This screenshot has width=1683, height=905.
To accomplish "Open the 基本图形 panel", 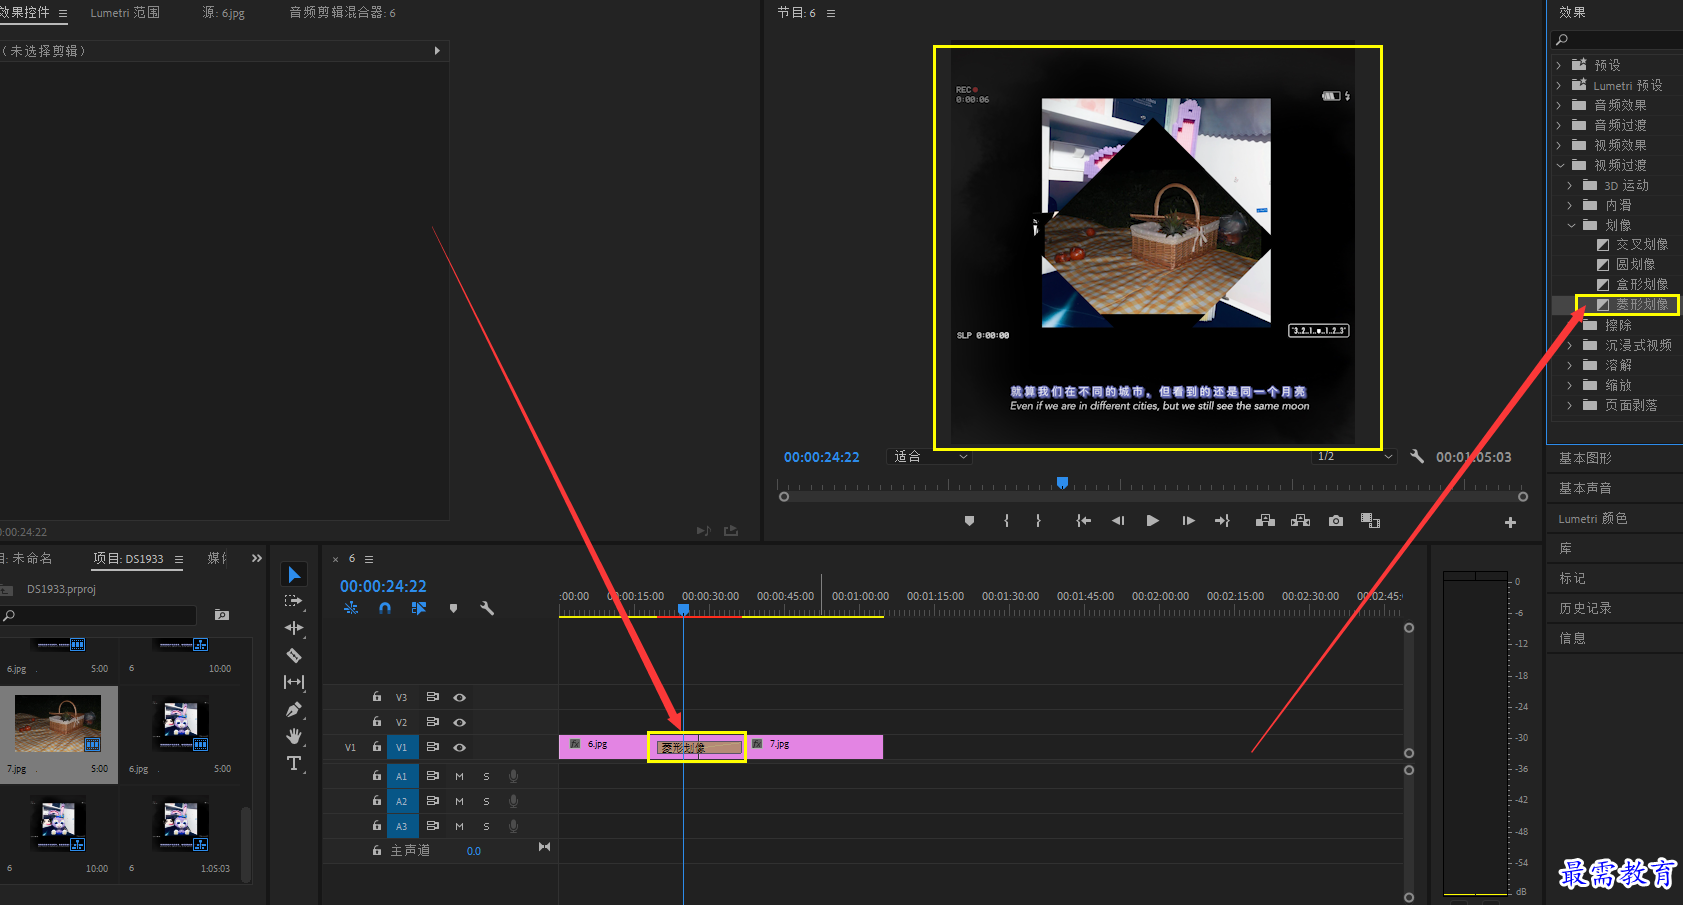I will [1585, 458].
